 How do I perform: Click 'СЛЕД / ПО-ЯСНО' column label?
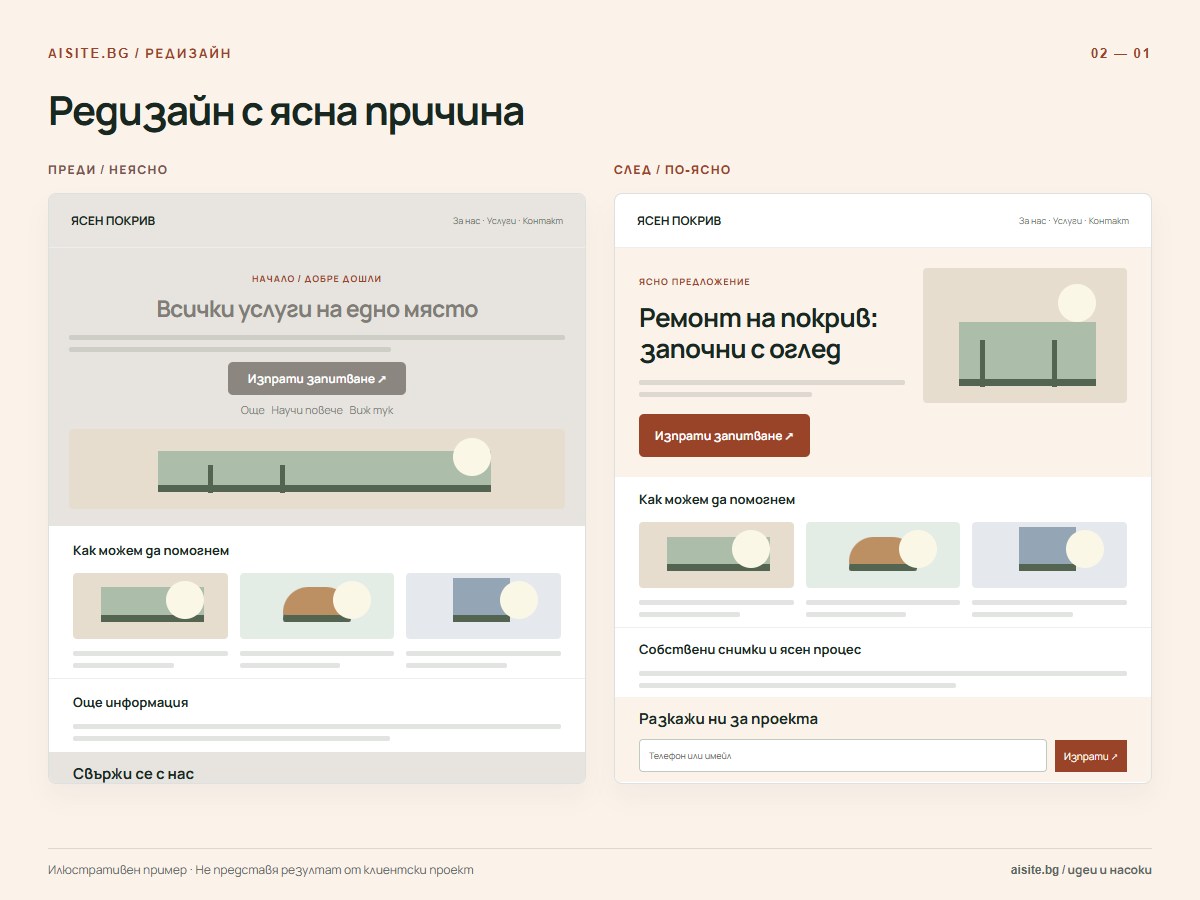(672, 170)
